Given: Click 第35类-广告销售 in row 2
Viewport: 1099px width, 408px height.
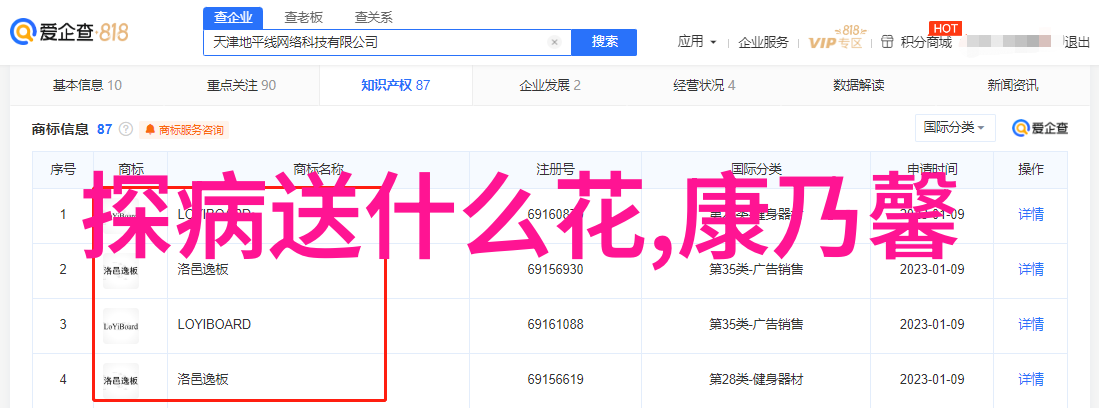Looking at the screenshot, I should coord(756,269).
